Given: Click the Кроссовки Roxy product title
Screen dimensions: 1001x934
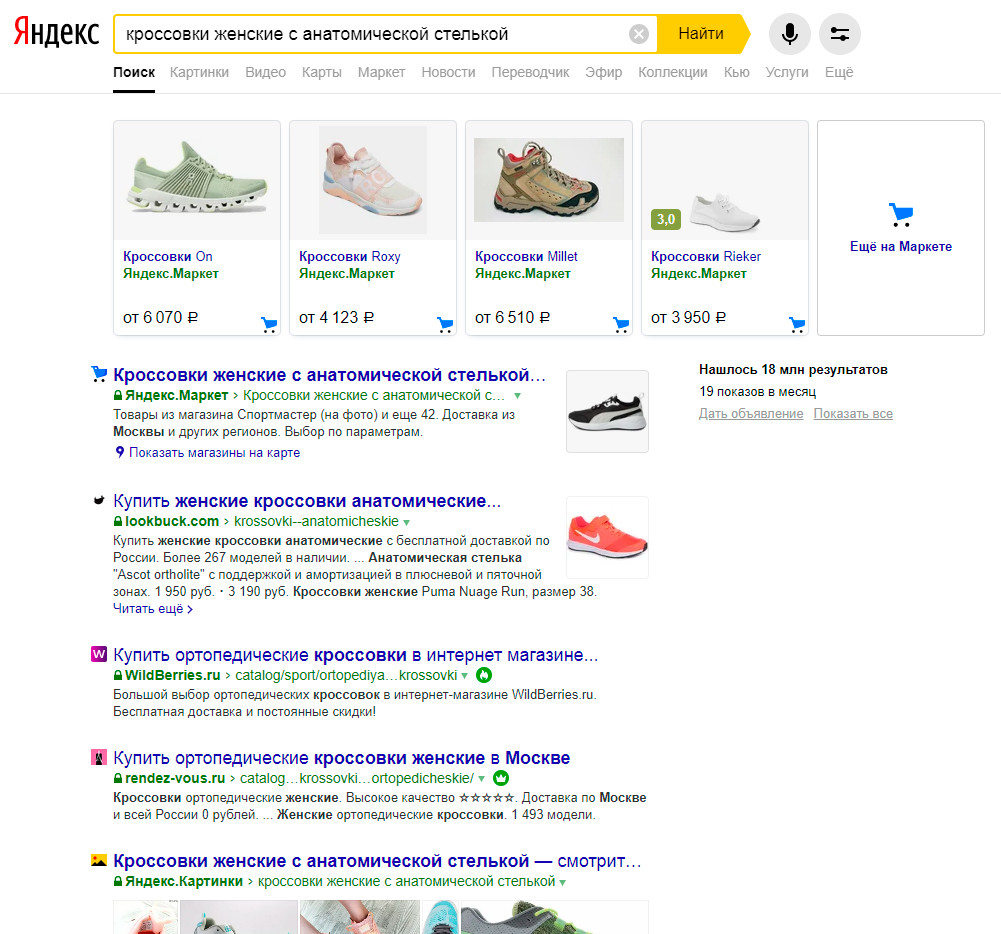Looking at the screenshot, I should (350, 256).
